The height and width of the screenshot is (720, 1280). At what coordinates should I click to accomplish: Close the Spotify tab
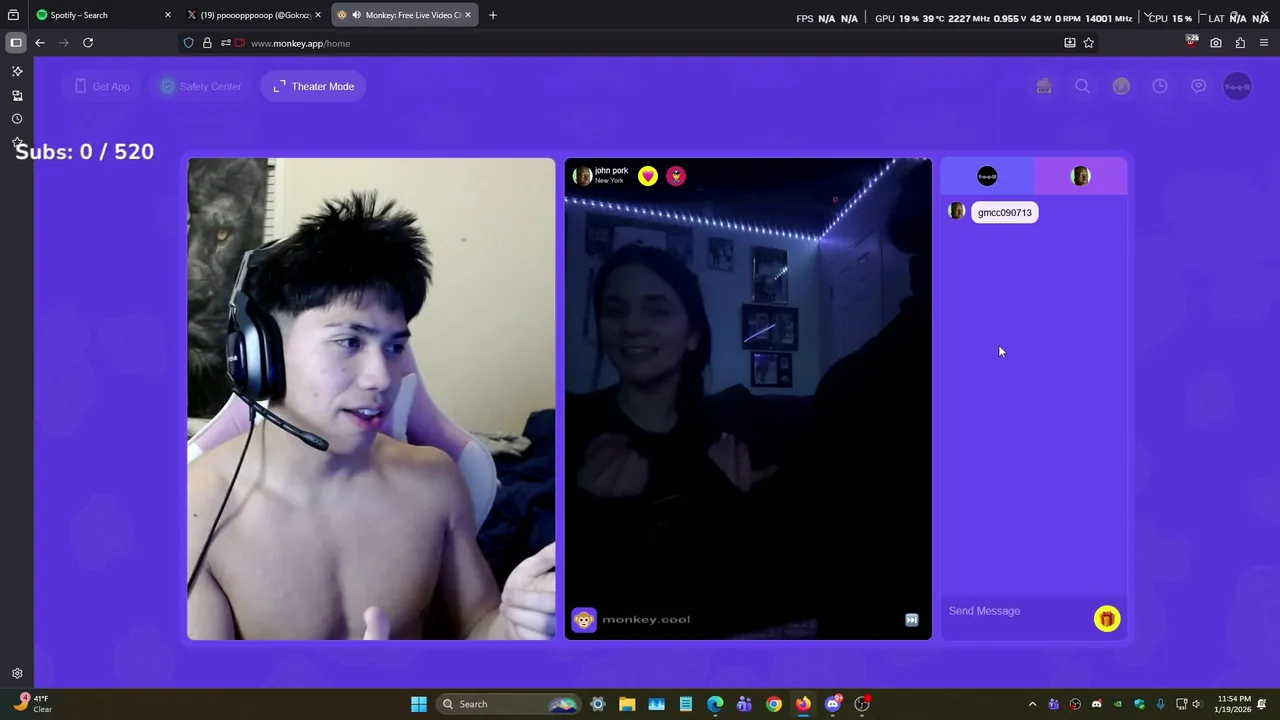coord(167,15)
